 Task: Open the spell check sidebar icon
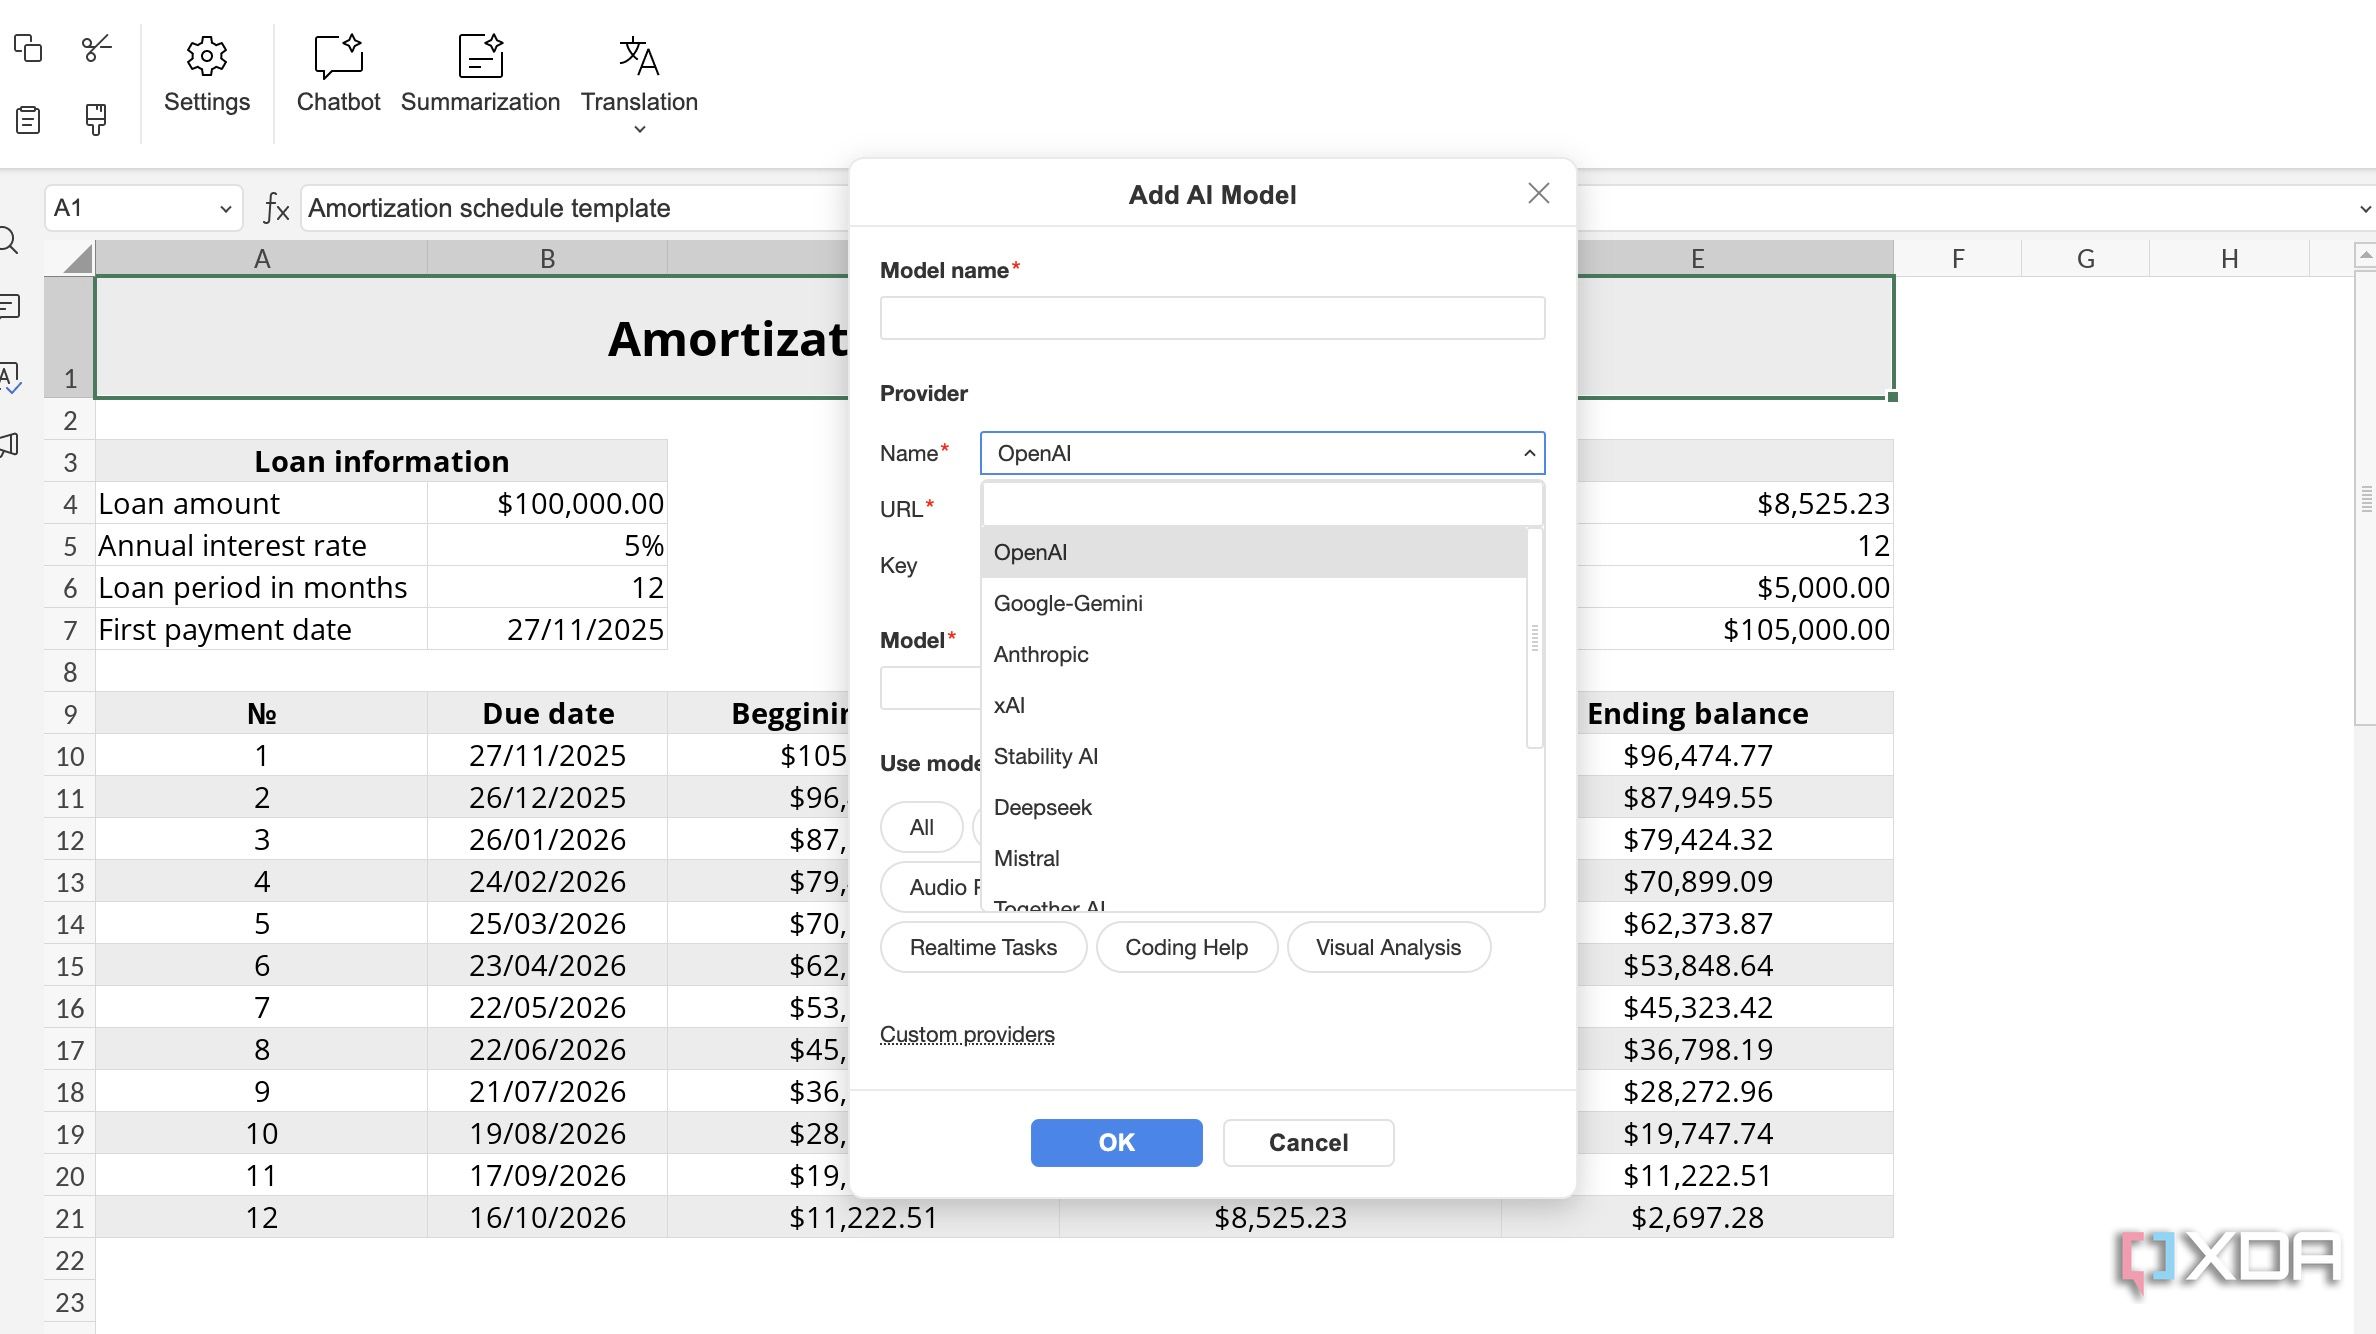click(10, 377)
